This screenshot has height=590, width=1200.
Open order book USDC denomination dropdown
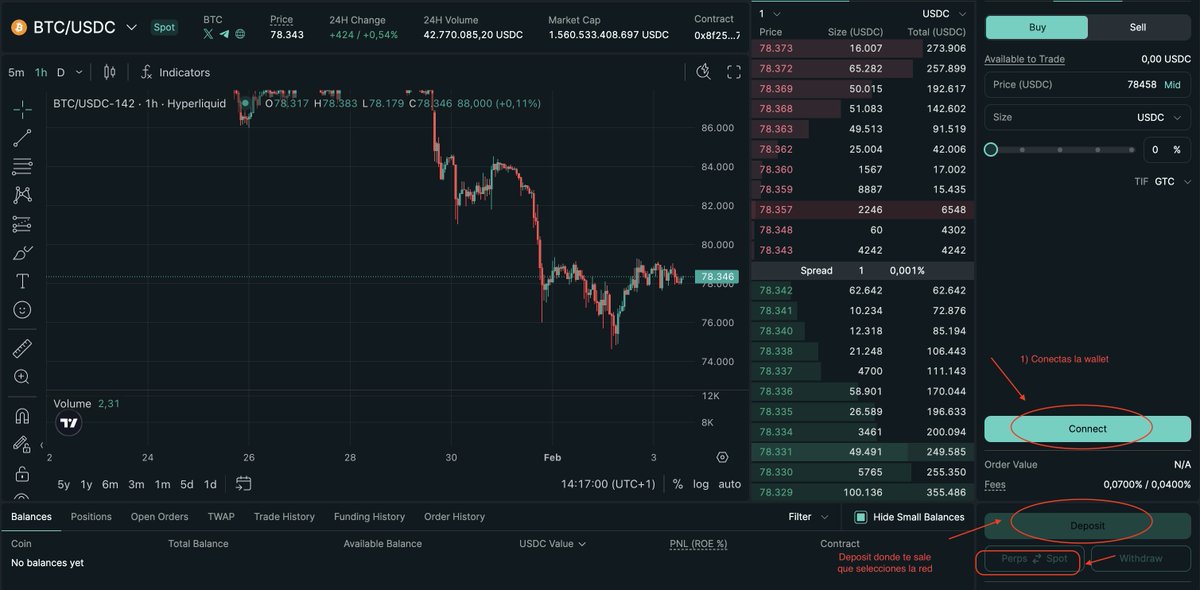coord(944,14)
